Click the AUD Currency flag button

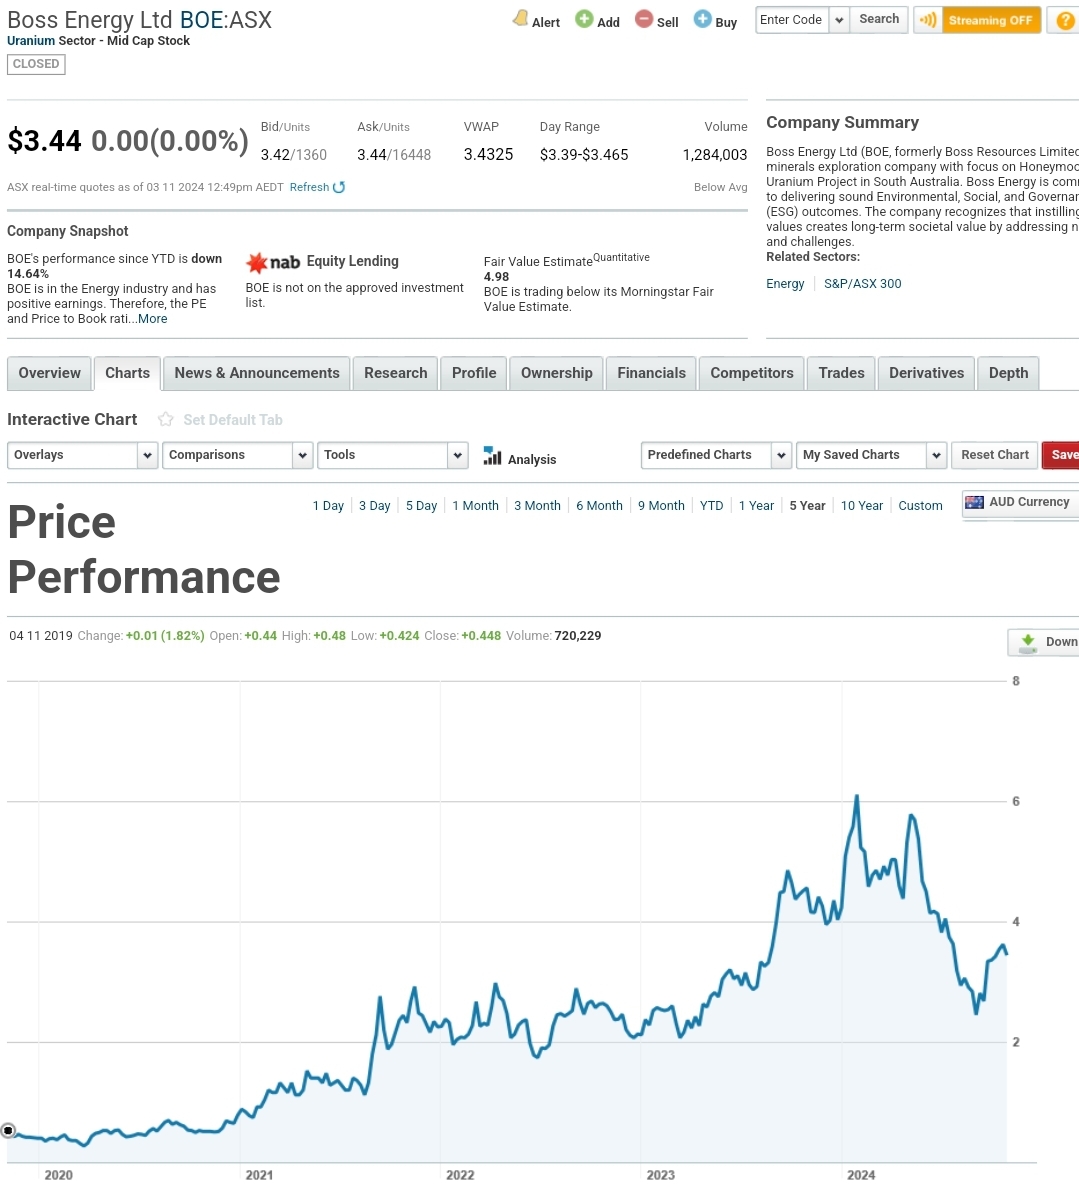point(1021,502)
